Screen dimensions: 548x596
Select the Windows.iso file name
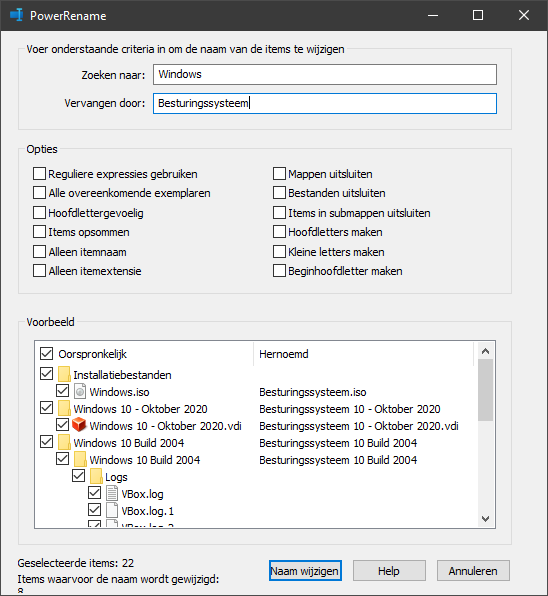tap(119, 392)
